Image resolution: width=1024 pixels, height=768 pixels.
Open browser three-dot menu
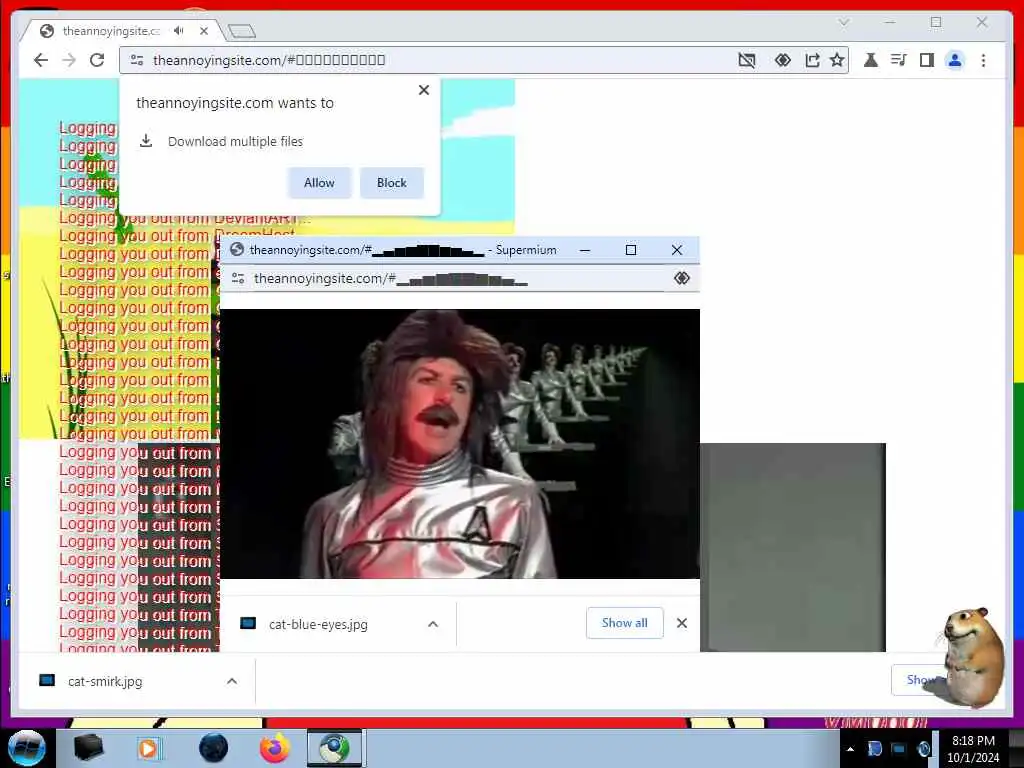[984, 61]
